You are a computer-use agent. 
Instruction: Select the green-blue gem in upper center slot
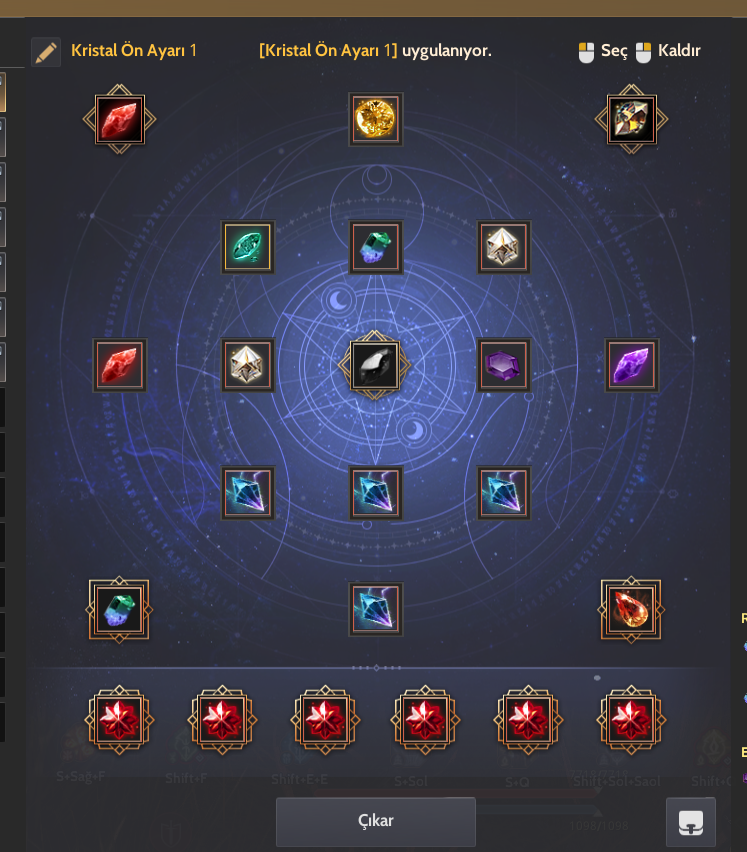pyautogui.click(x=375, y=247)
